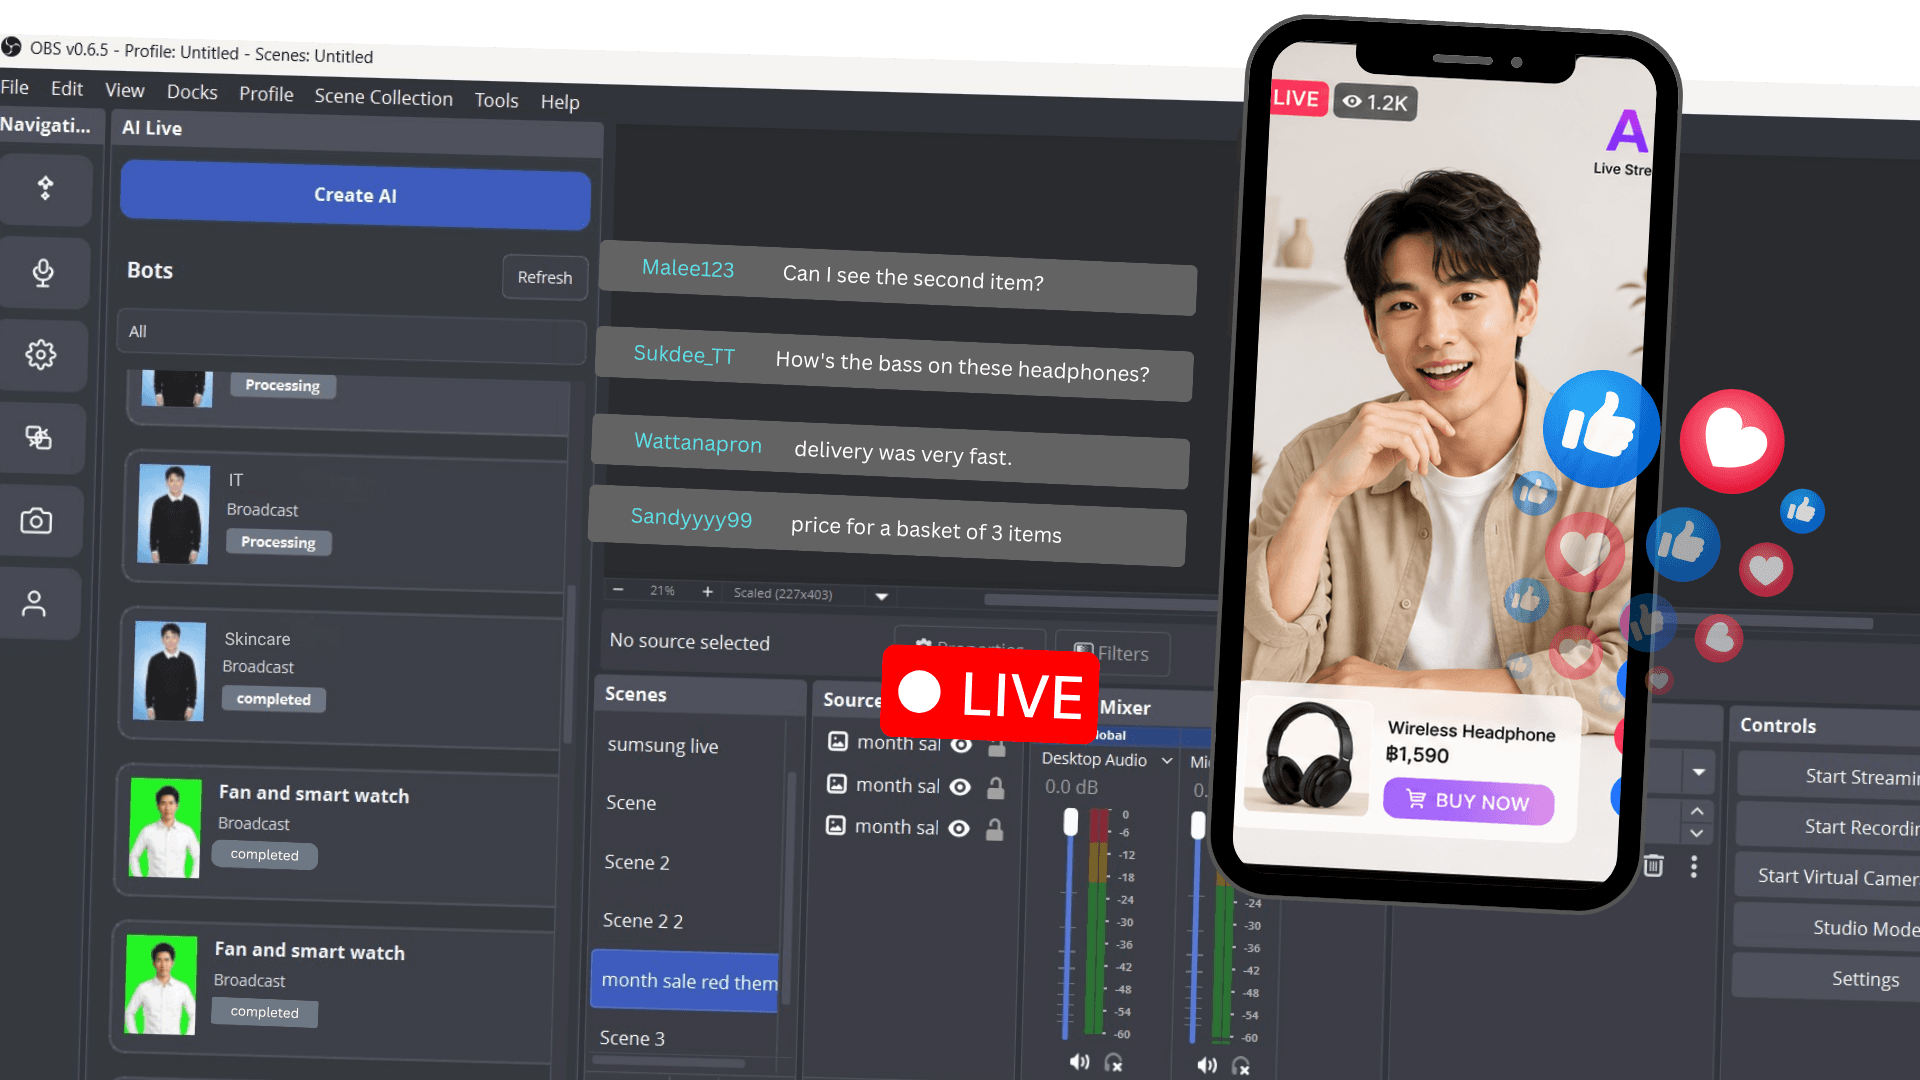Open the microphone panel from the sidebar
The image size is (1920, 1080).
pyautogui.click(x=43, y=272)
